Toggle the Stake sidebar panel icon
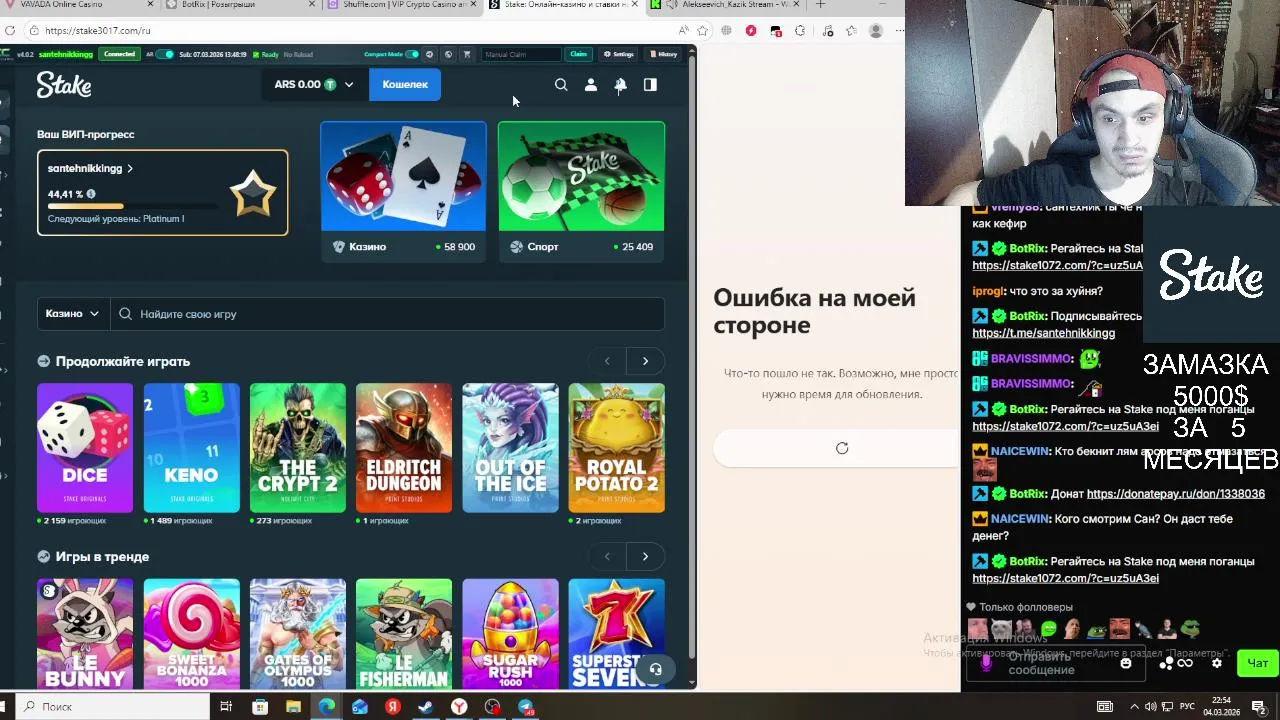Image resolution: width=1280 pixels, height=720 pixels. click(650, 85)
